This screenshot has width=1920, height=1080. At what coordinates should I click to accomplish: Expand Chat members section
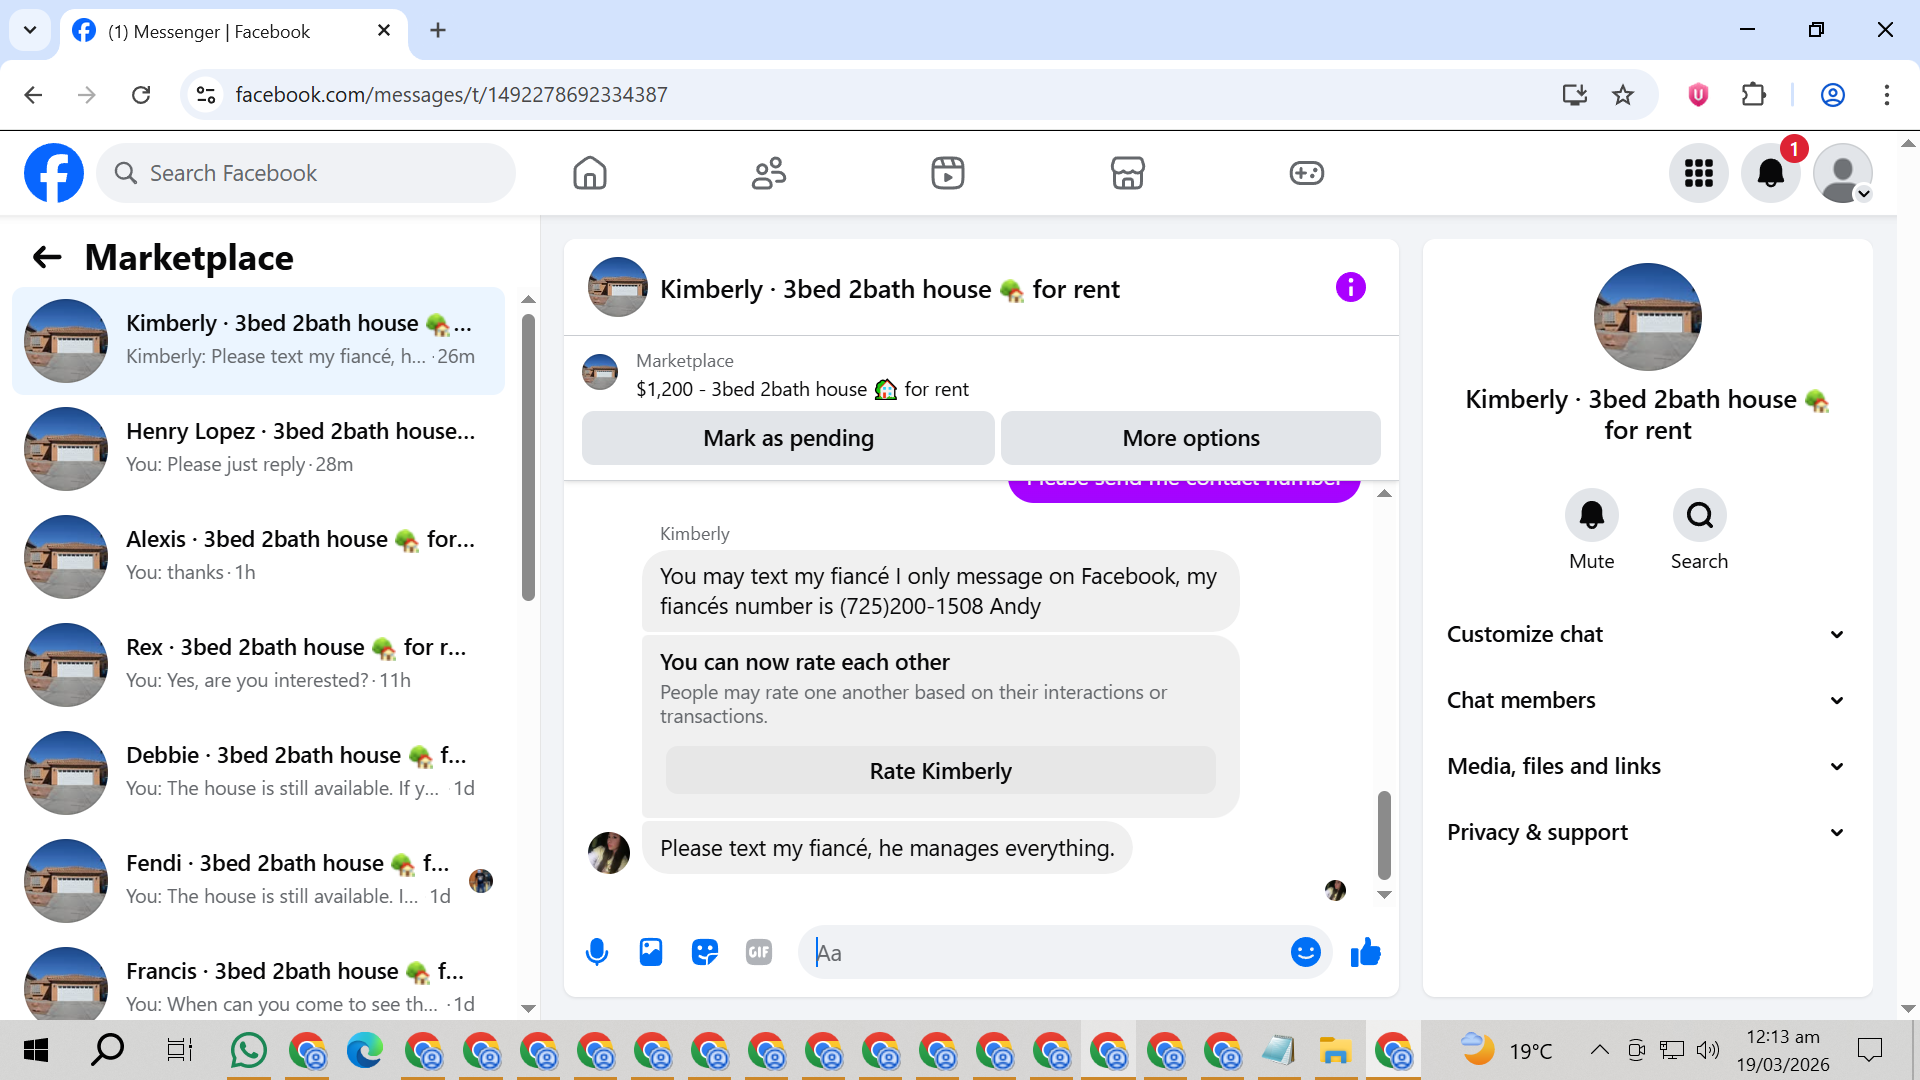click(1646, 700)
